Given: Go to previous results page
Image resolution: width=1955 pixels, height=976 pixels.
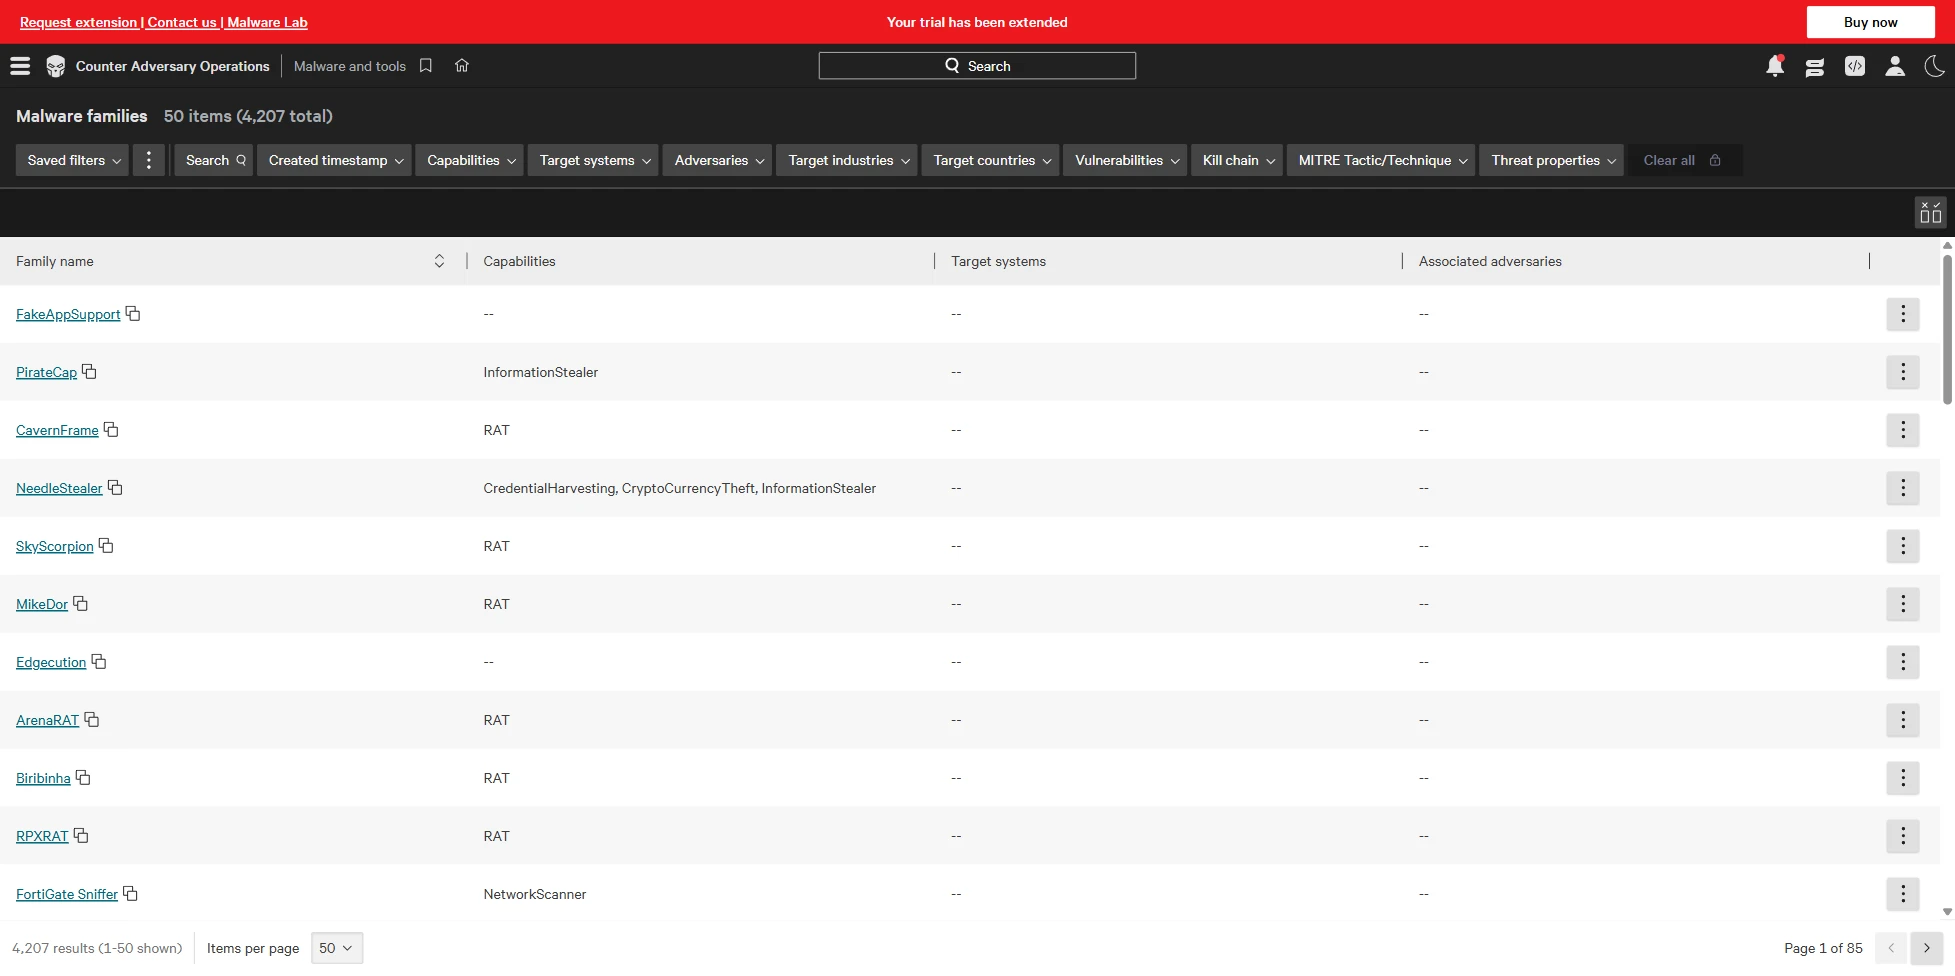Looking at the screenshot, I should (1891, 948).
